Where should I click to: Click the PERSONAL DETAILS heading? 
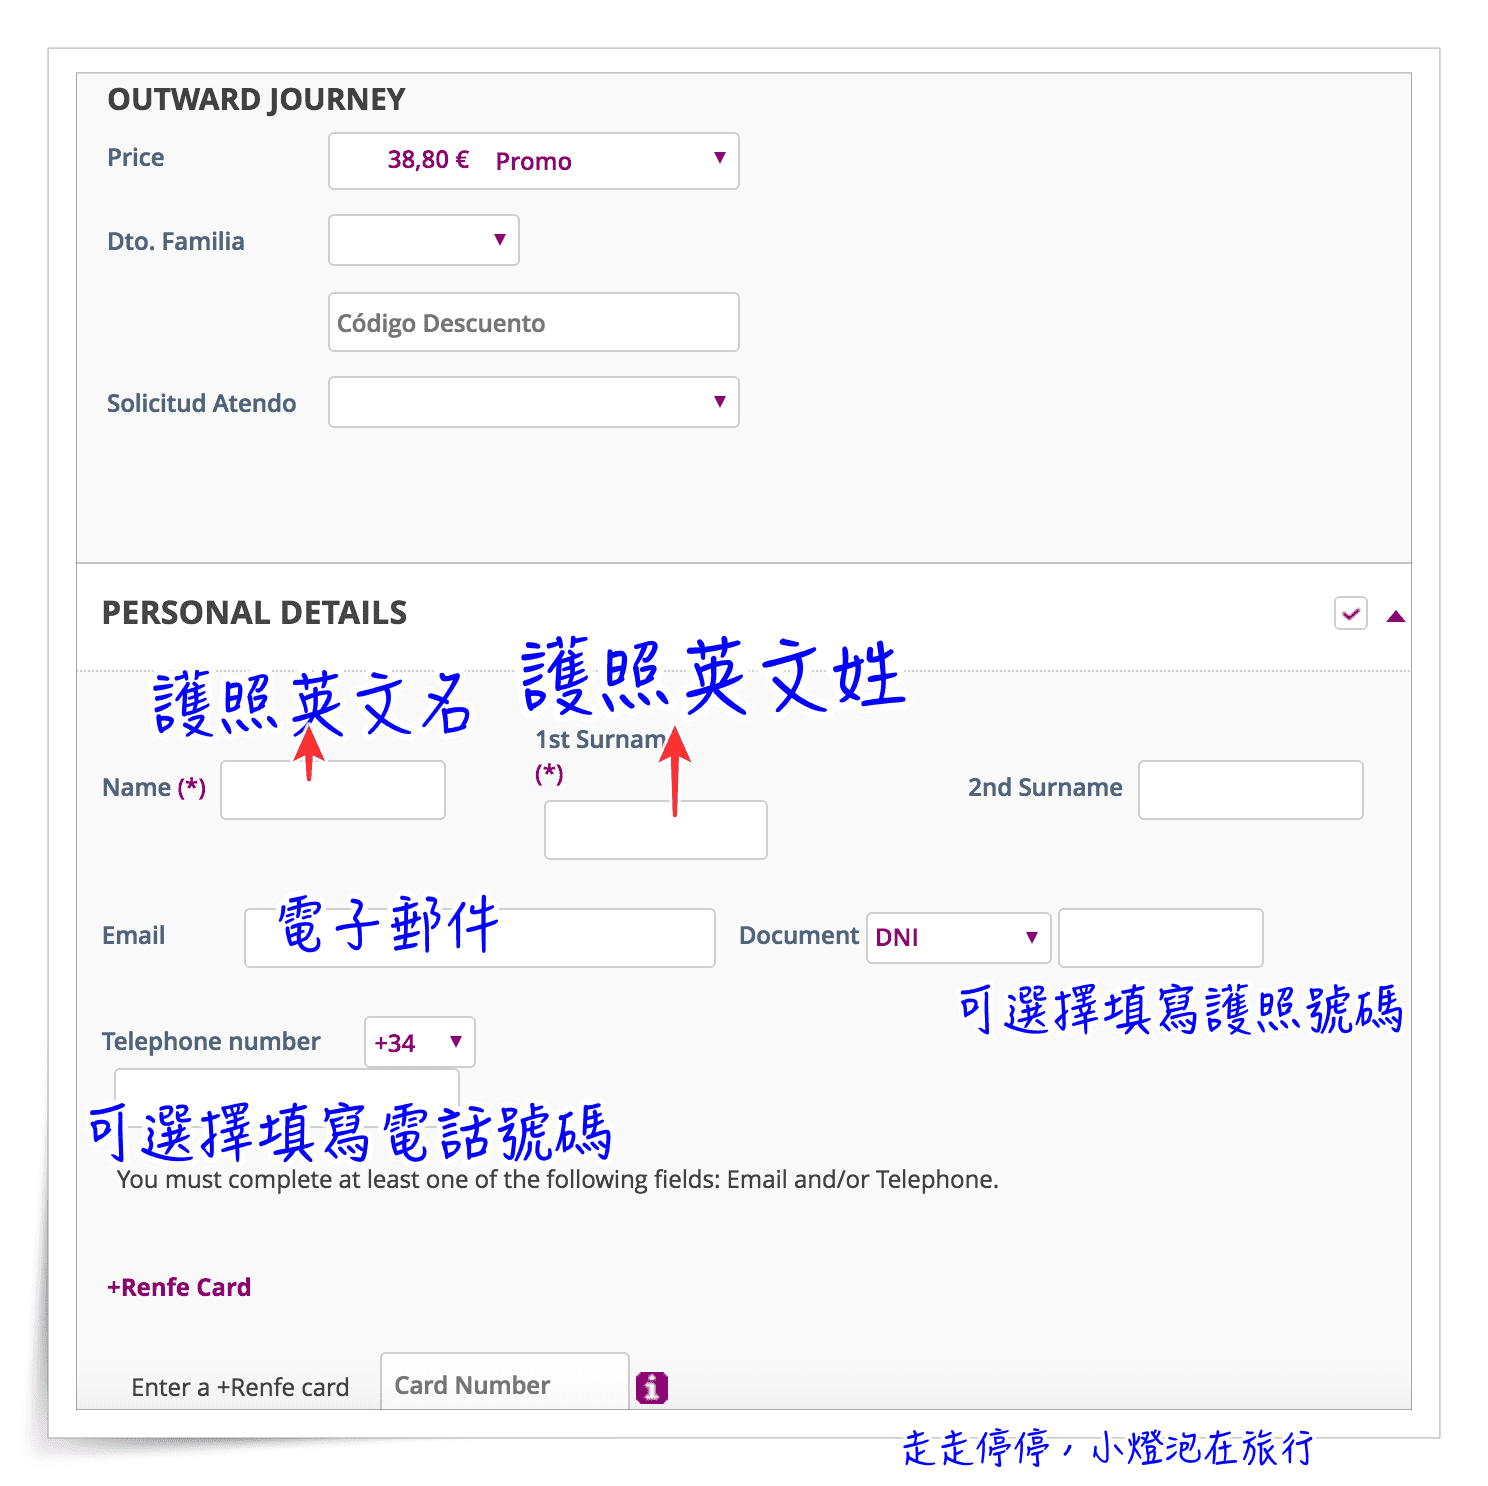click(x=255, y=613)
